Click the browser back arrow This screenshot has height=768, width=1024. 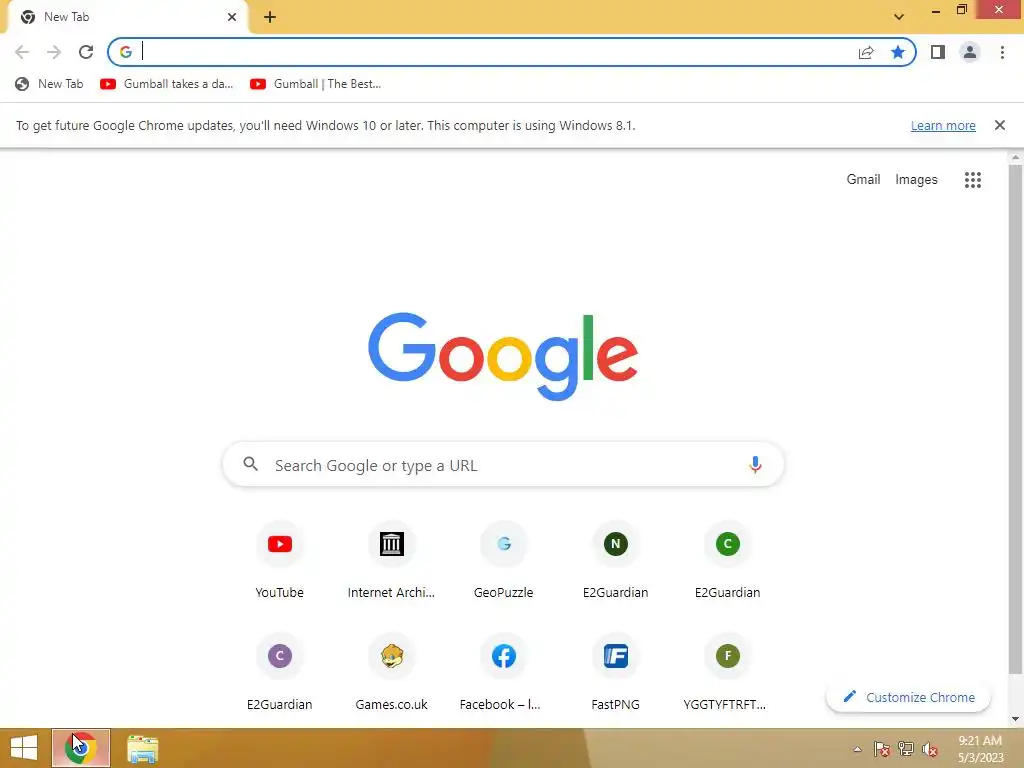point(22,52)
